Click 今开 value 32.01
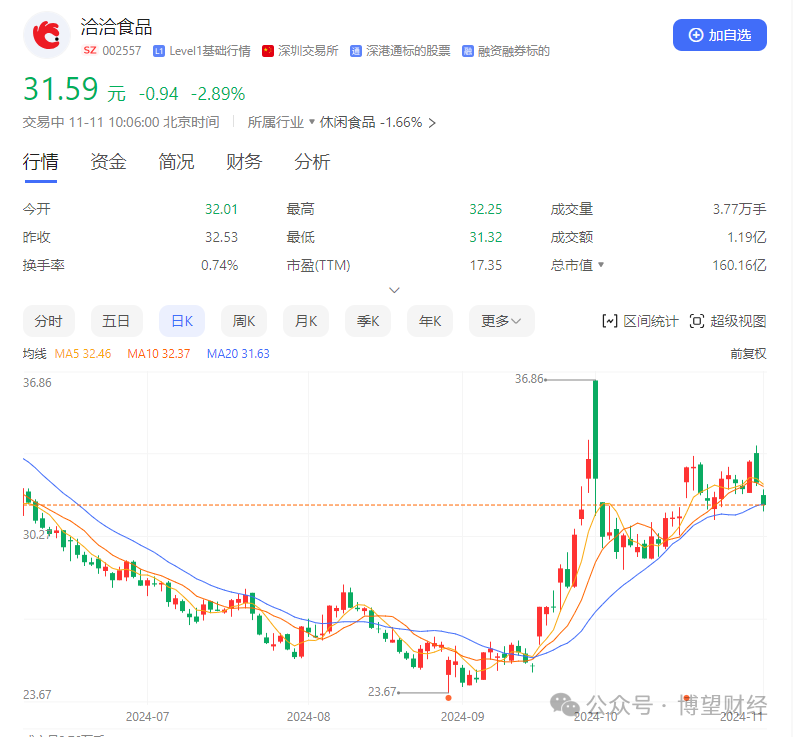The image size is (793, 737). tap(221, 209)
